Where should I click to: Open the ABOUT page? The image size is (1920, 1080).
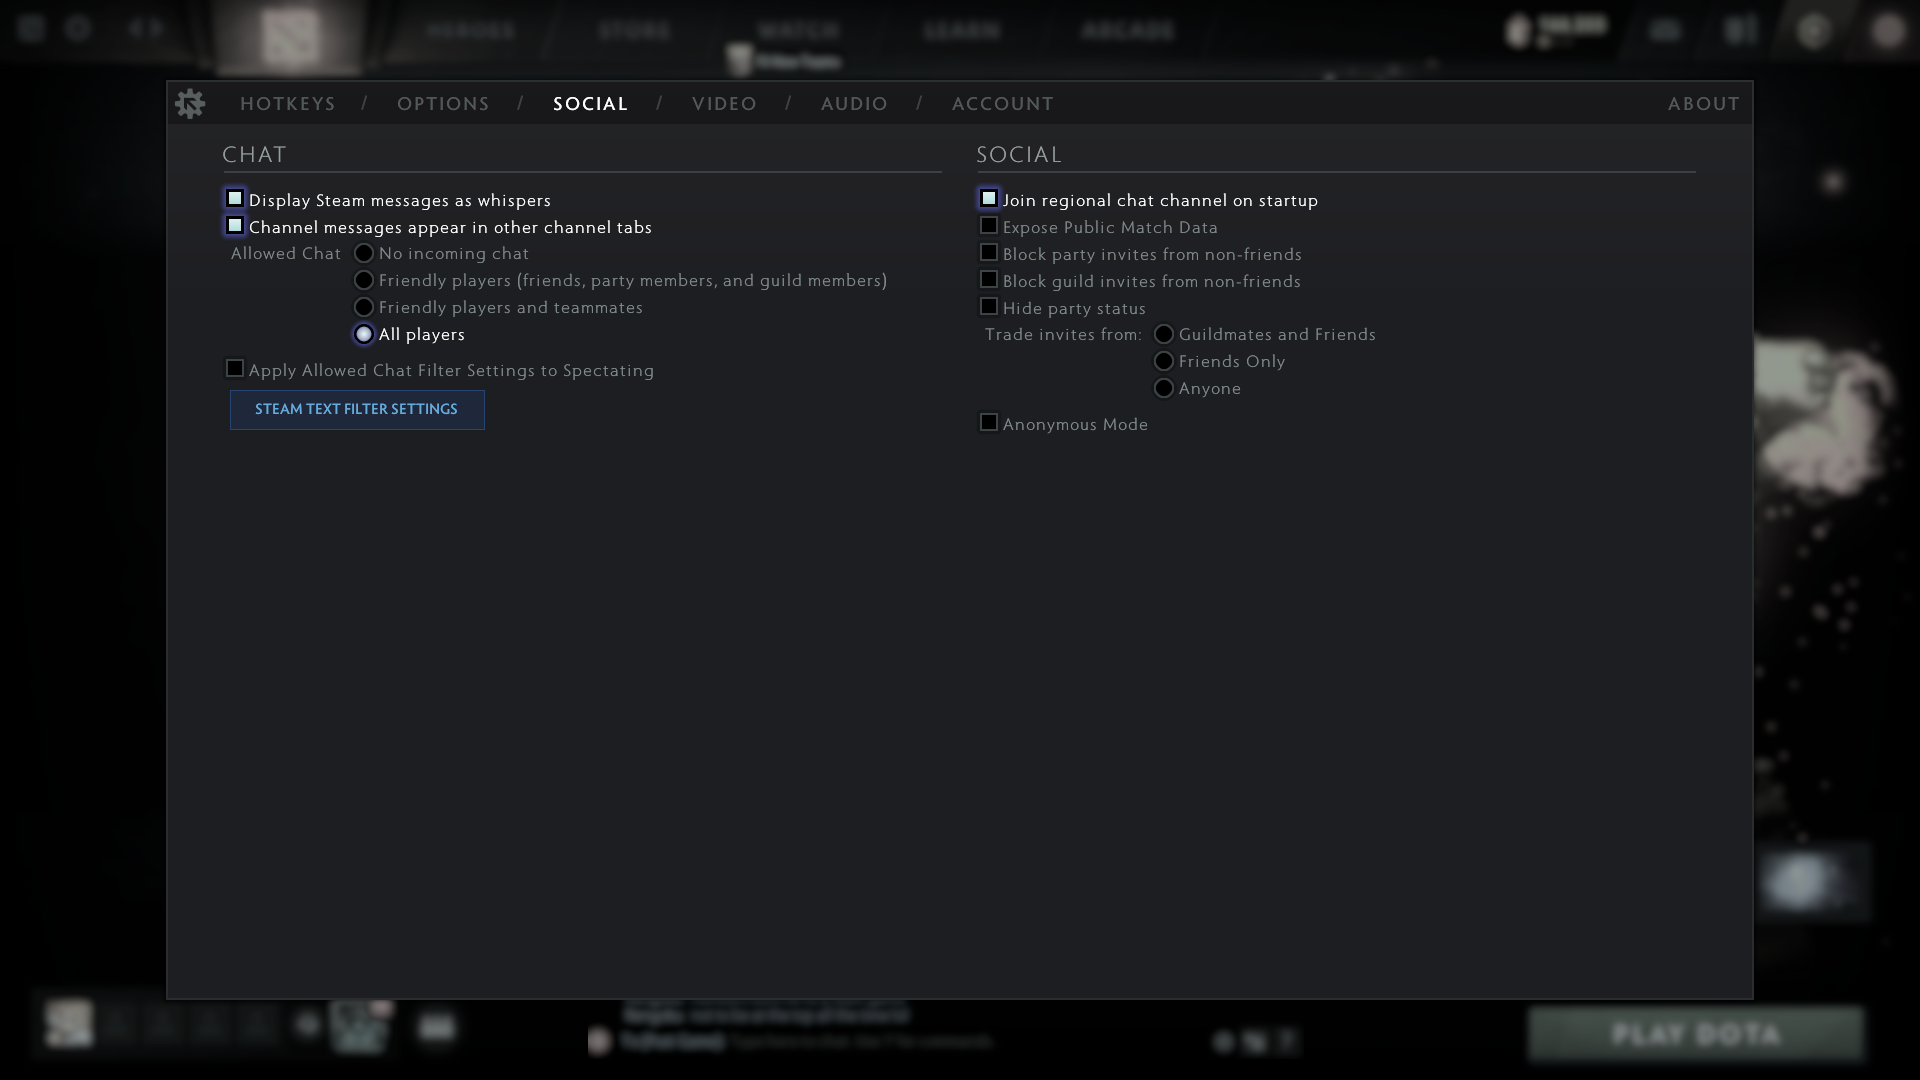[x=1702, y=103]
